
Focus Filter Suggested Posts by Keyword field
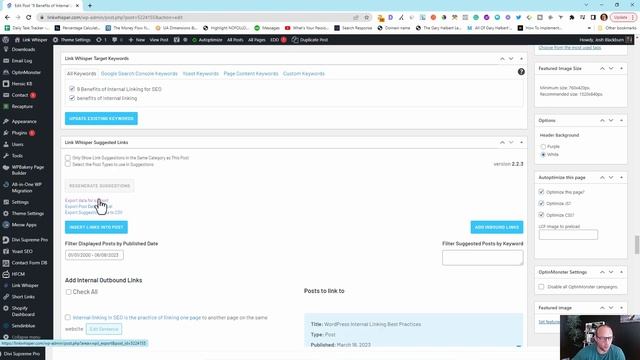(x=482, y=258)
